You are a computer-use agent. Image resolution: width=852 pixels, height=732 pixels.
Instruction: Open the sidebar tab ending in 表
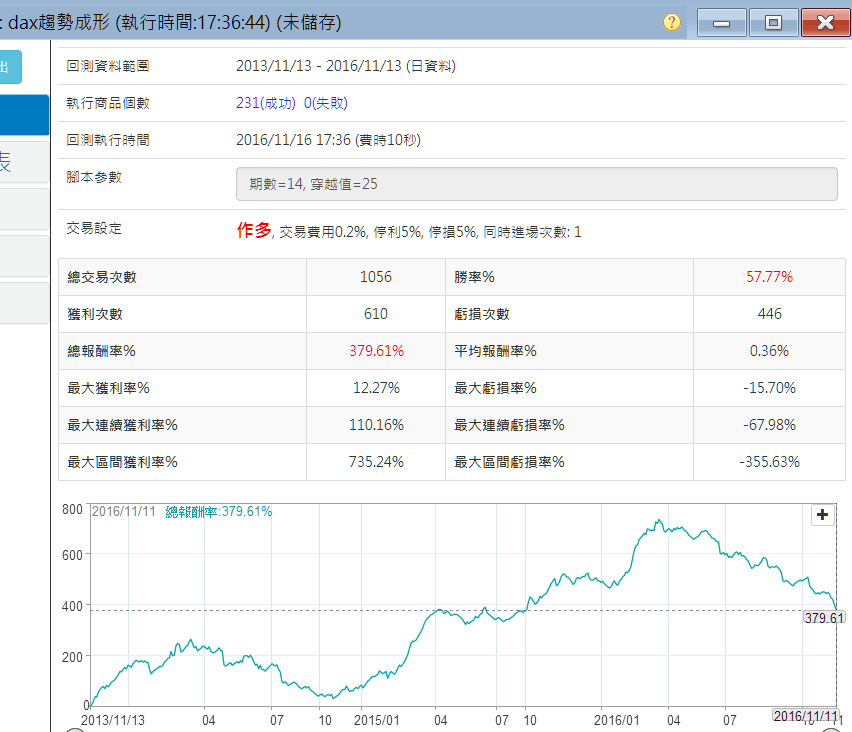pos(23,162)
